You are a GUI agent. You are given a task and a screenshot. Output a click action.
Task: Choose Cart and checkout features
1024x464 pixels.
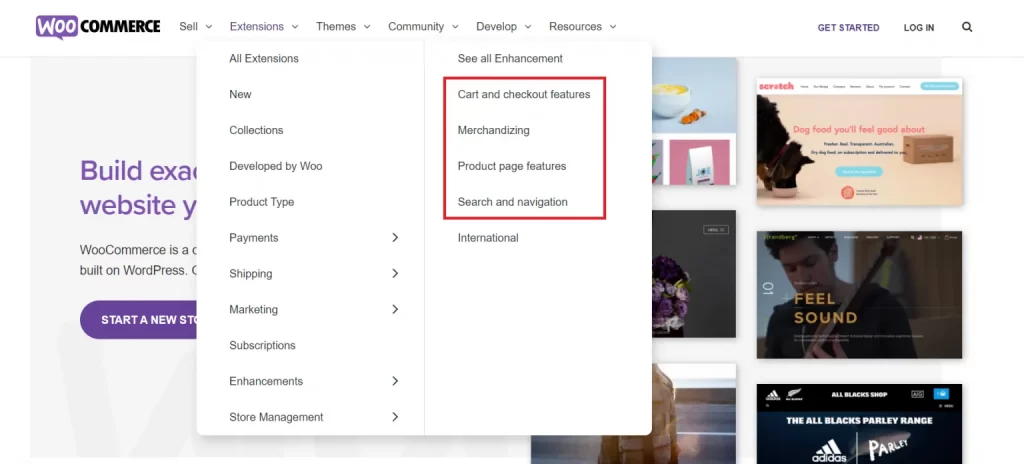tap(524, 95)
